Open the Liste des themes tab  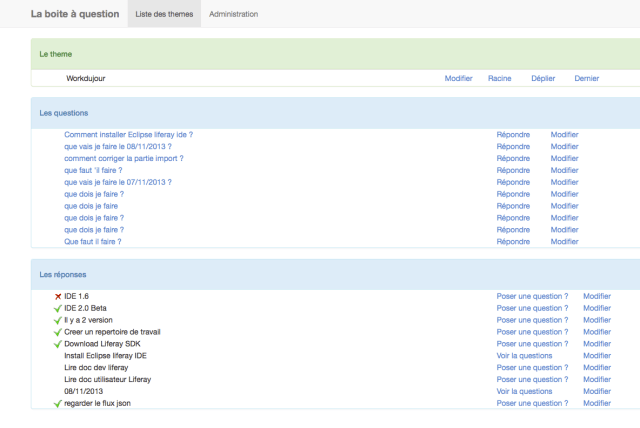164,14
